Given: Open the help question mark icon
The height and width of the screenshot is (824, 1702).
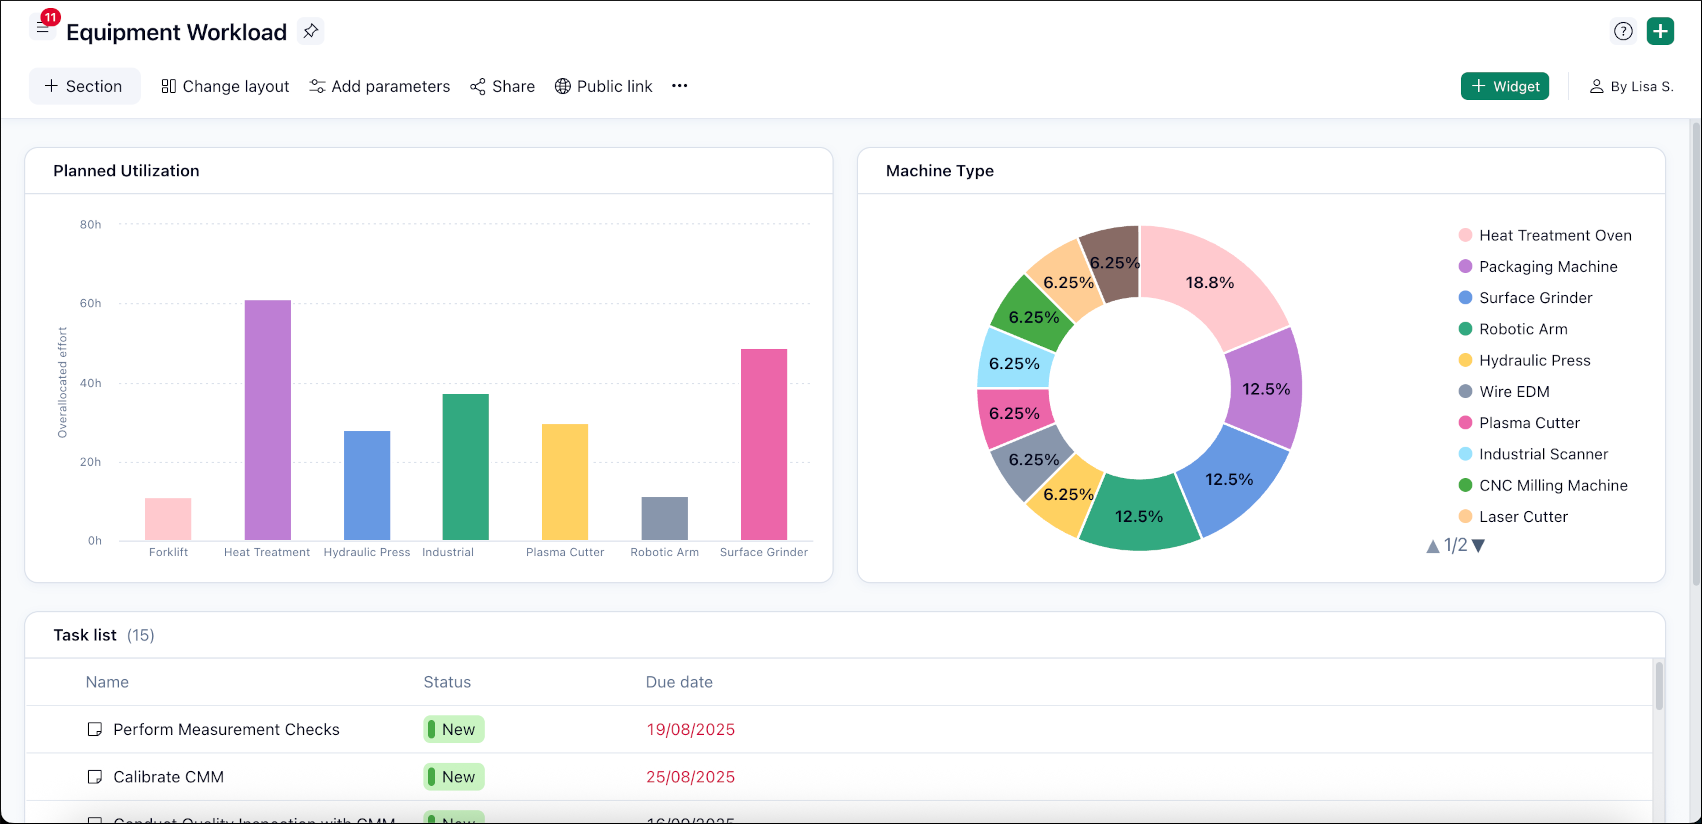Looking at the screenshot, I should click(1623, 31).
